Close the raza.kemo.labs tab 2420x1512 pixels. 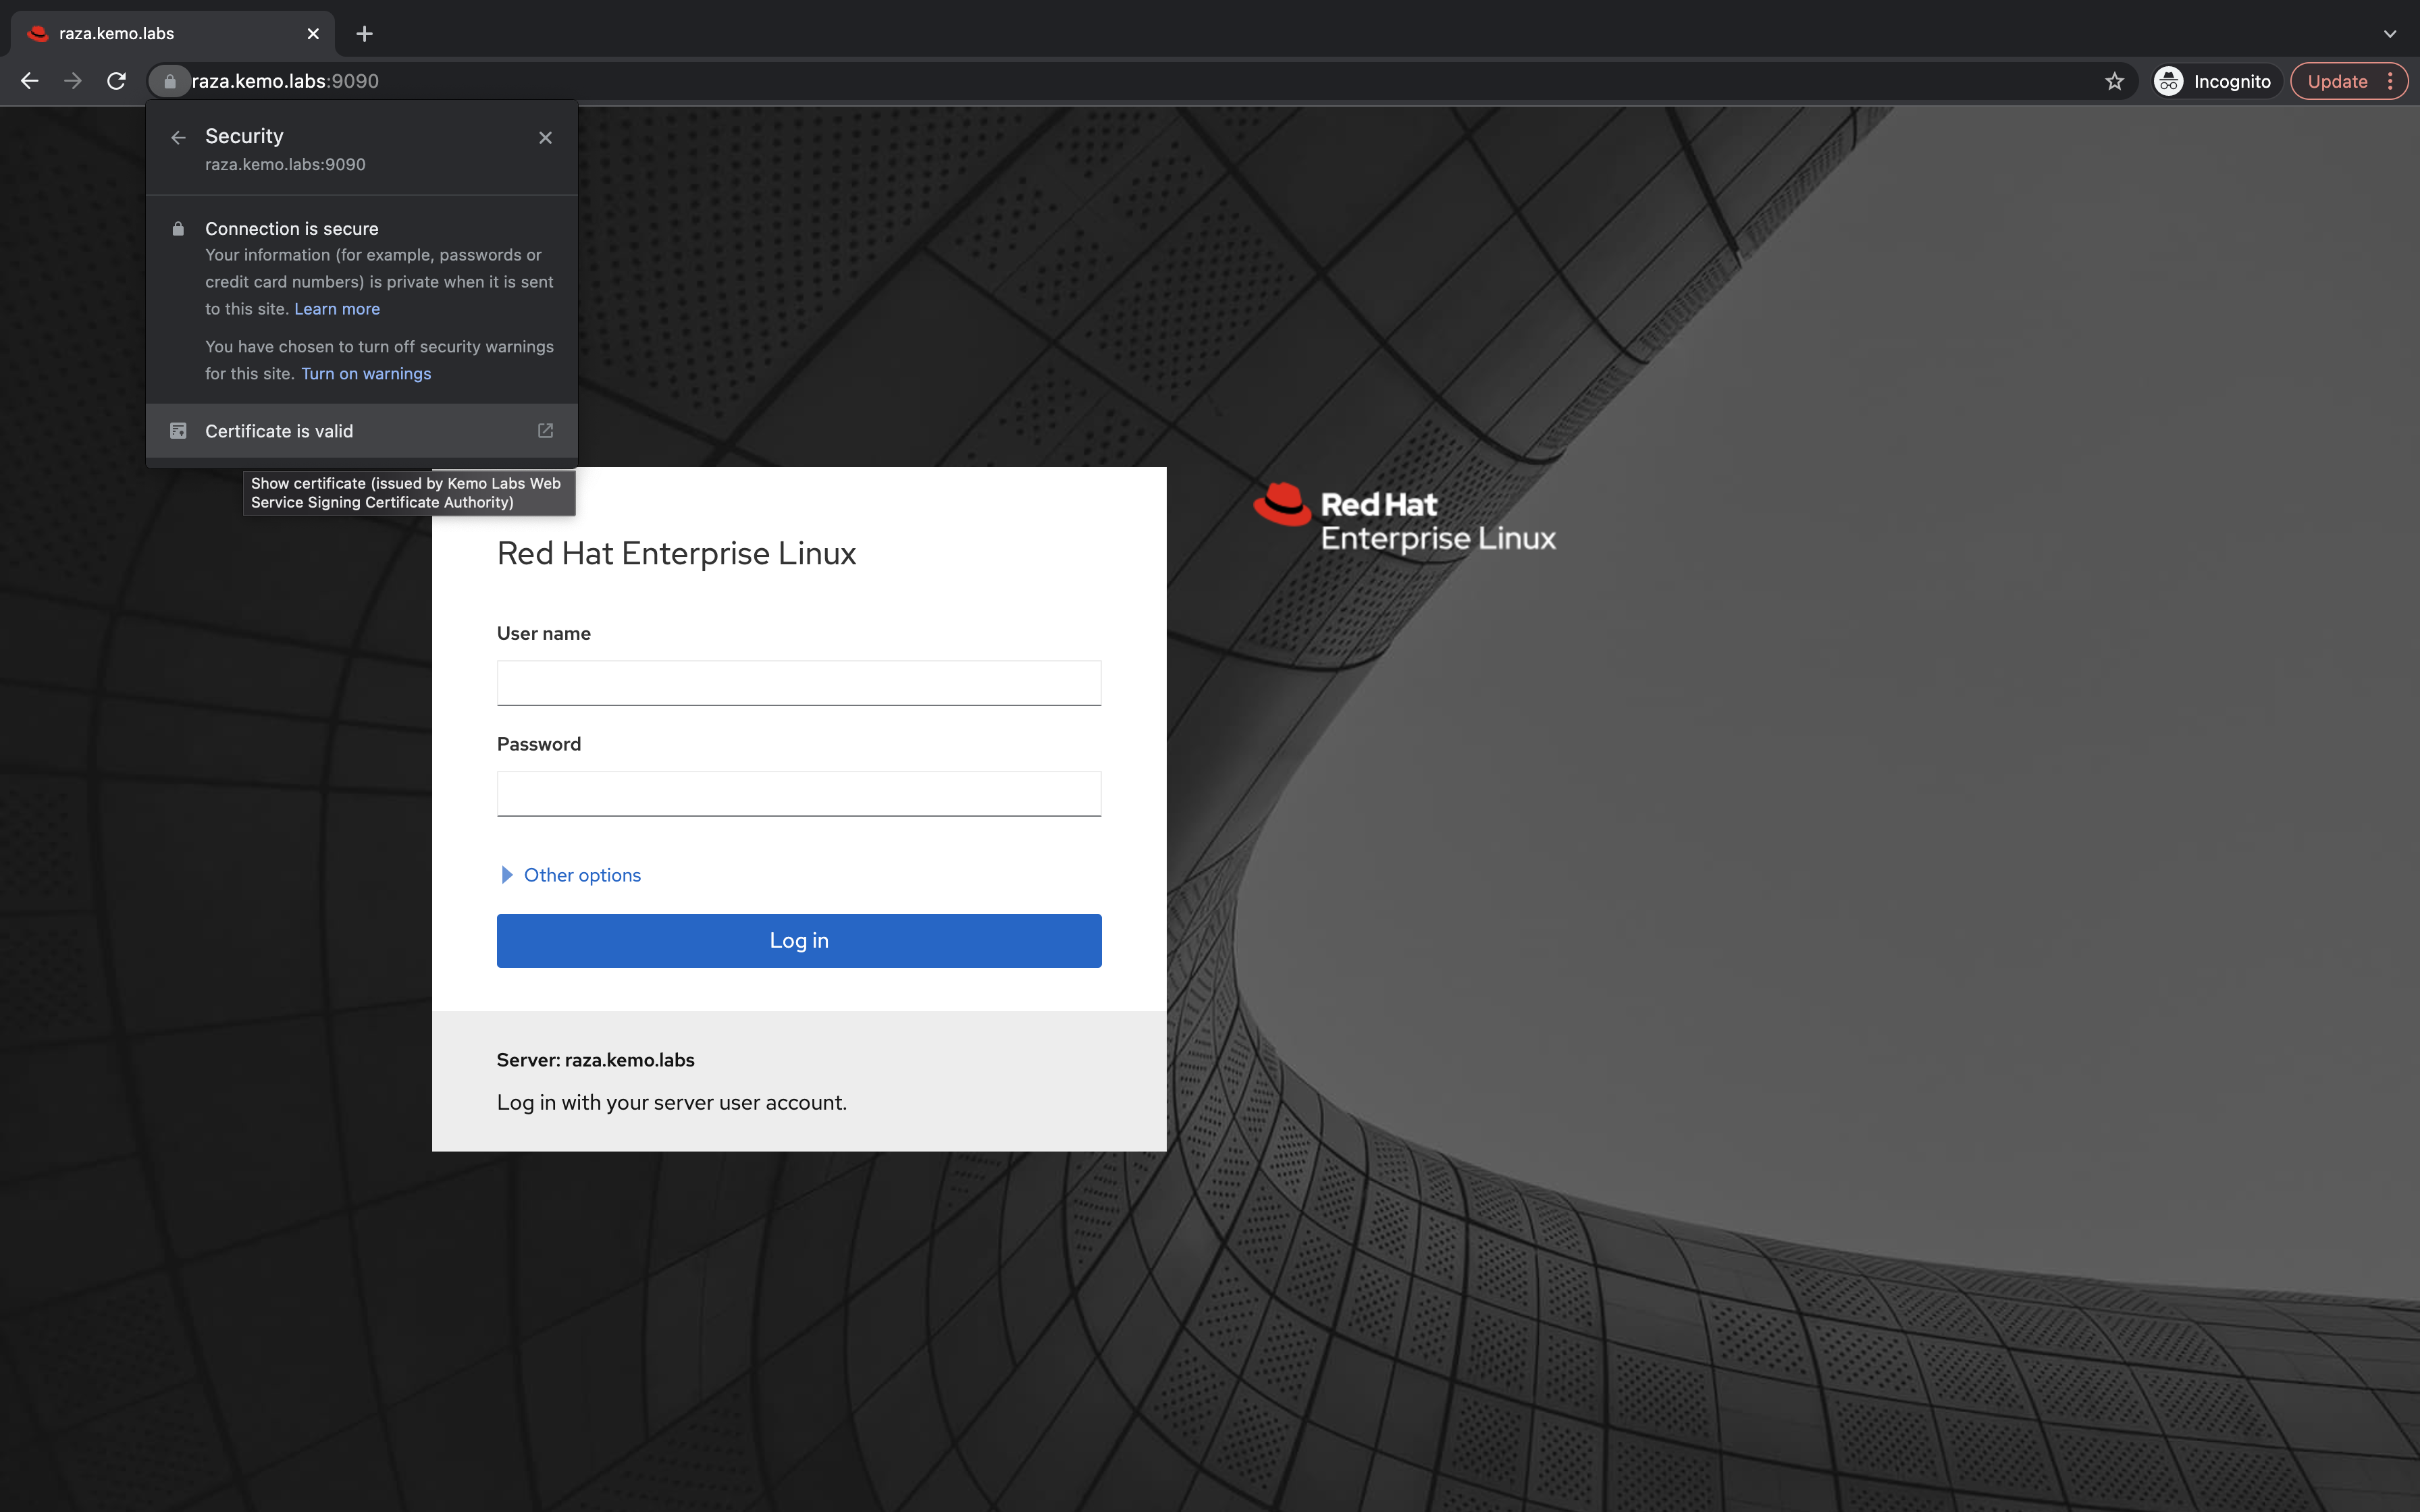pyautogui.click(x=313, y=33)
